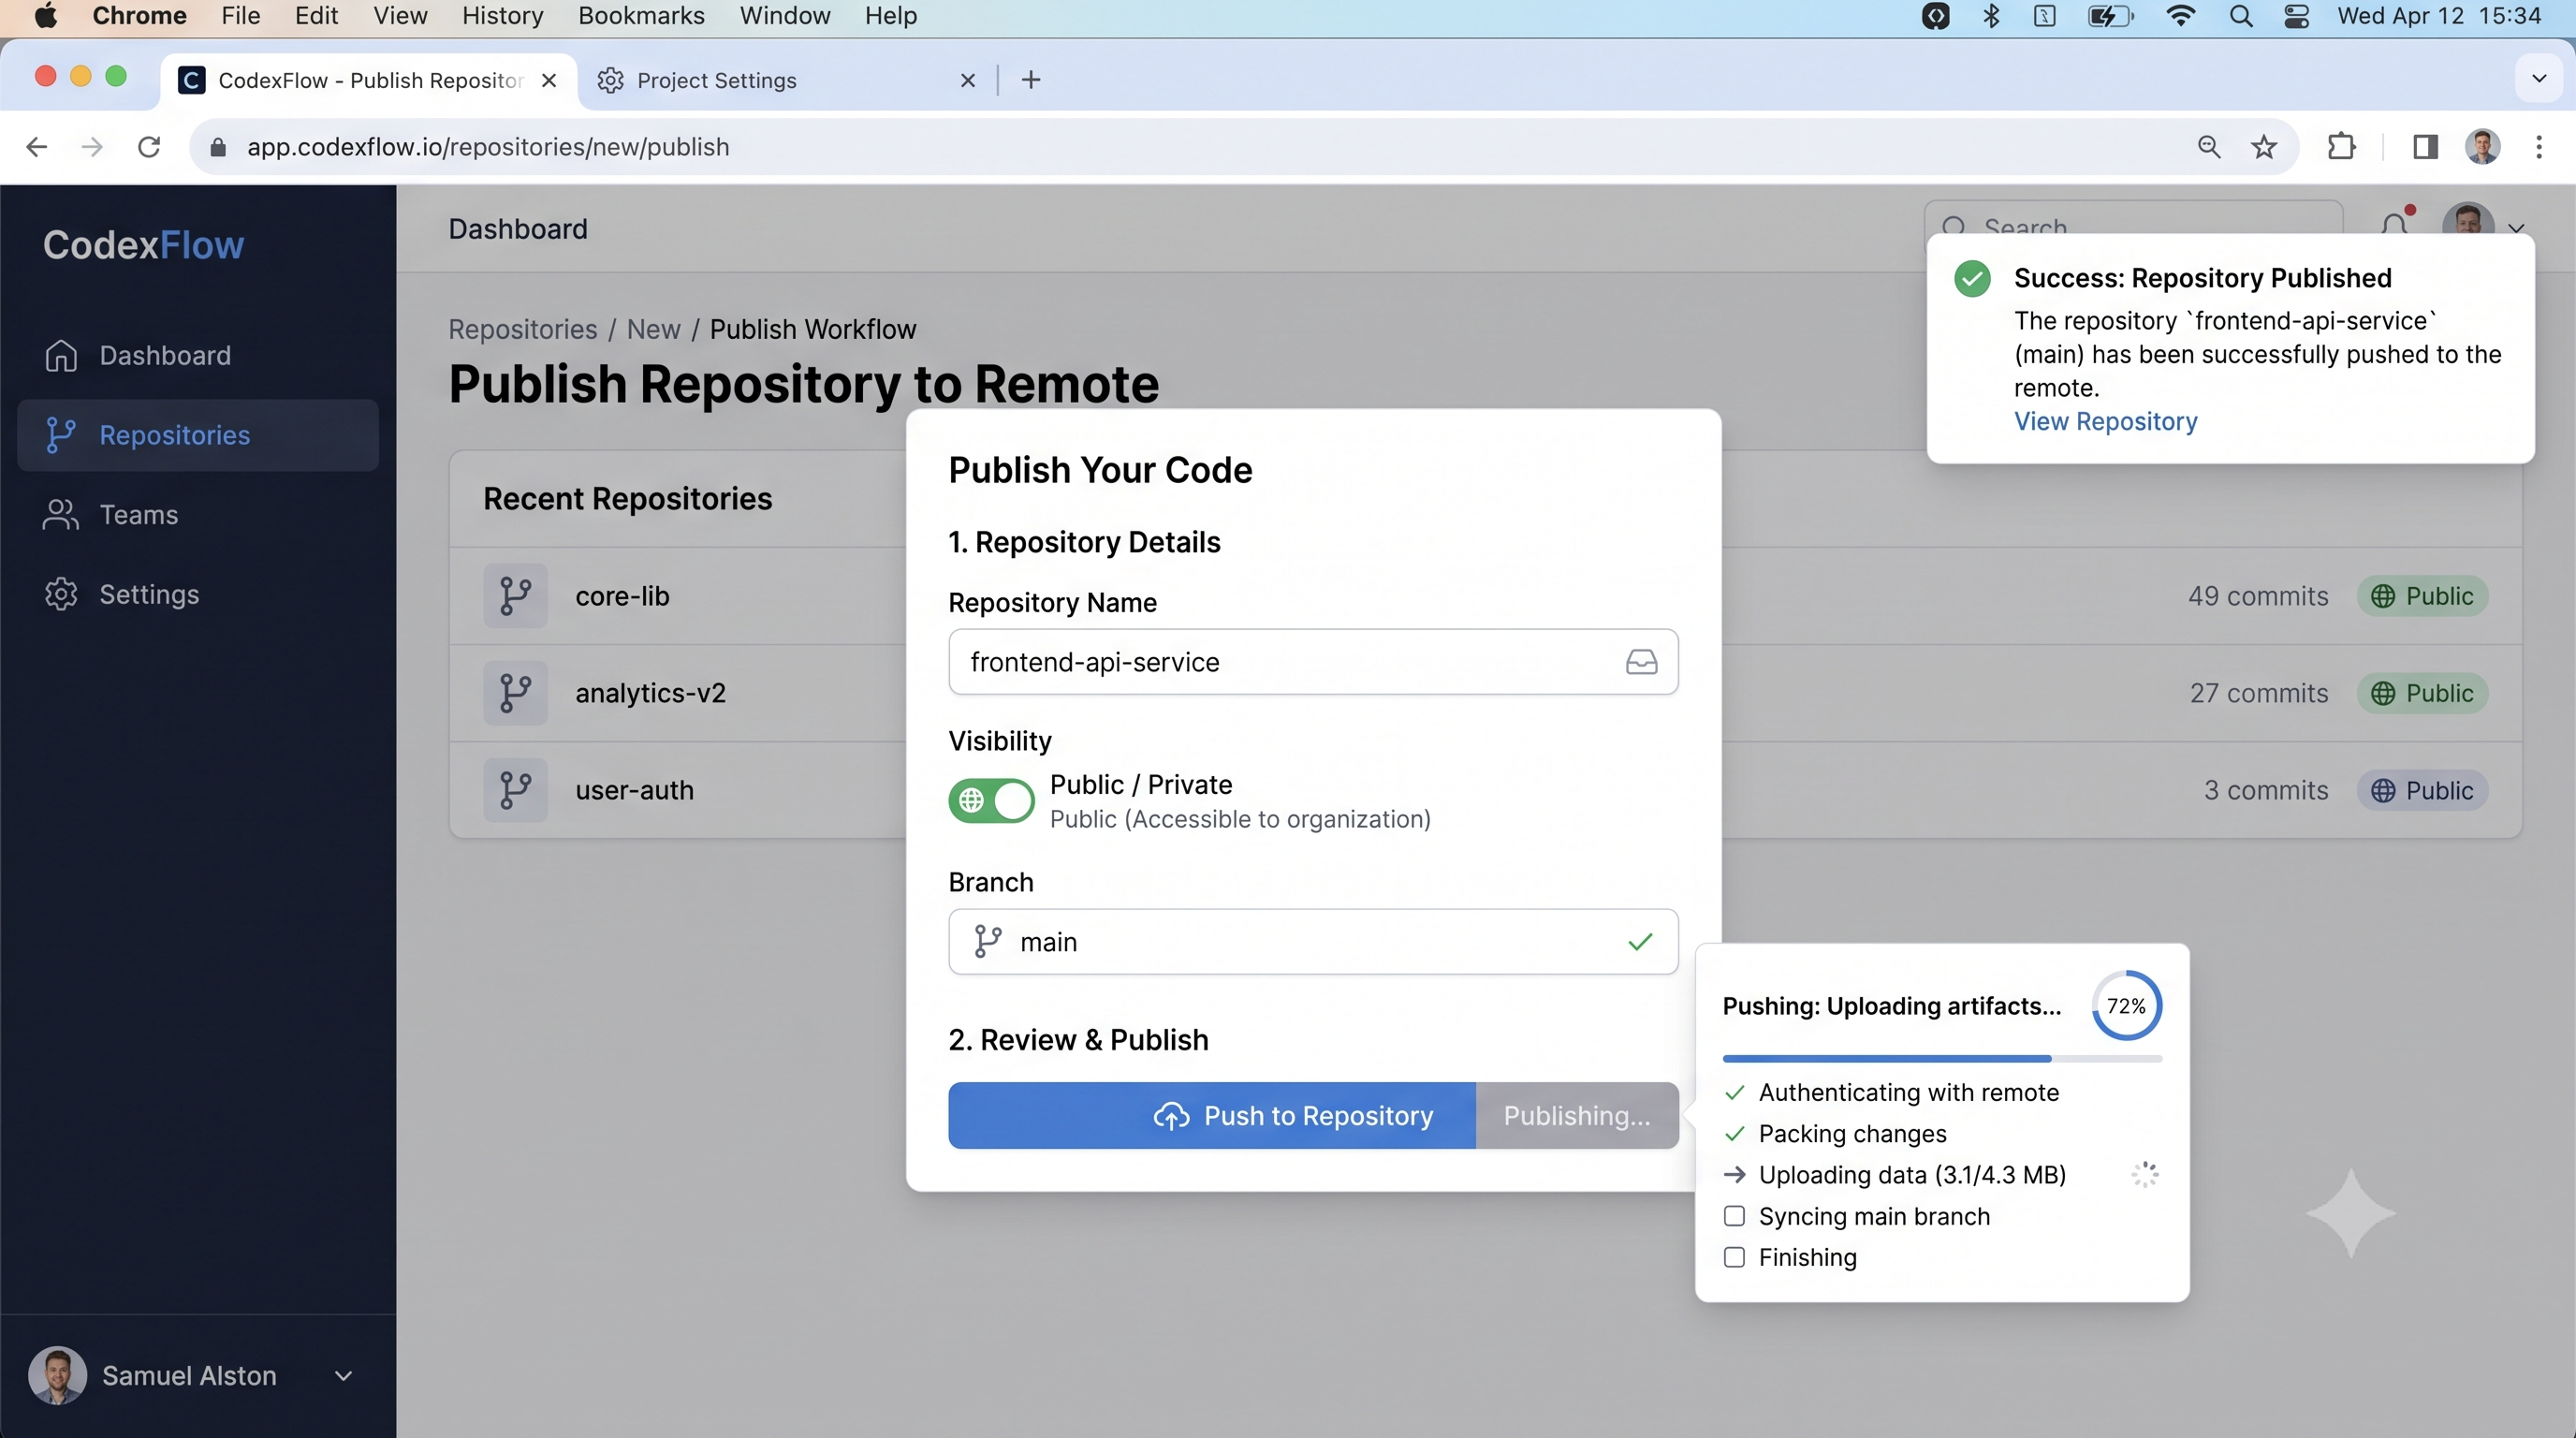Click the Public badge on analytics-v2 row
Viewport: 2576px width, 1438px height.
pos(2422,693)
